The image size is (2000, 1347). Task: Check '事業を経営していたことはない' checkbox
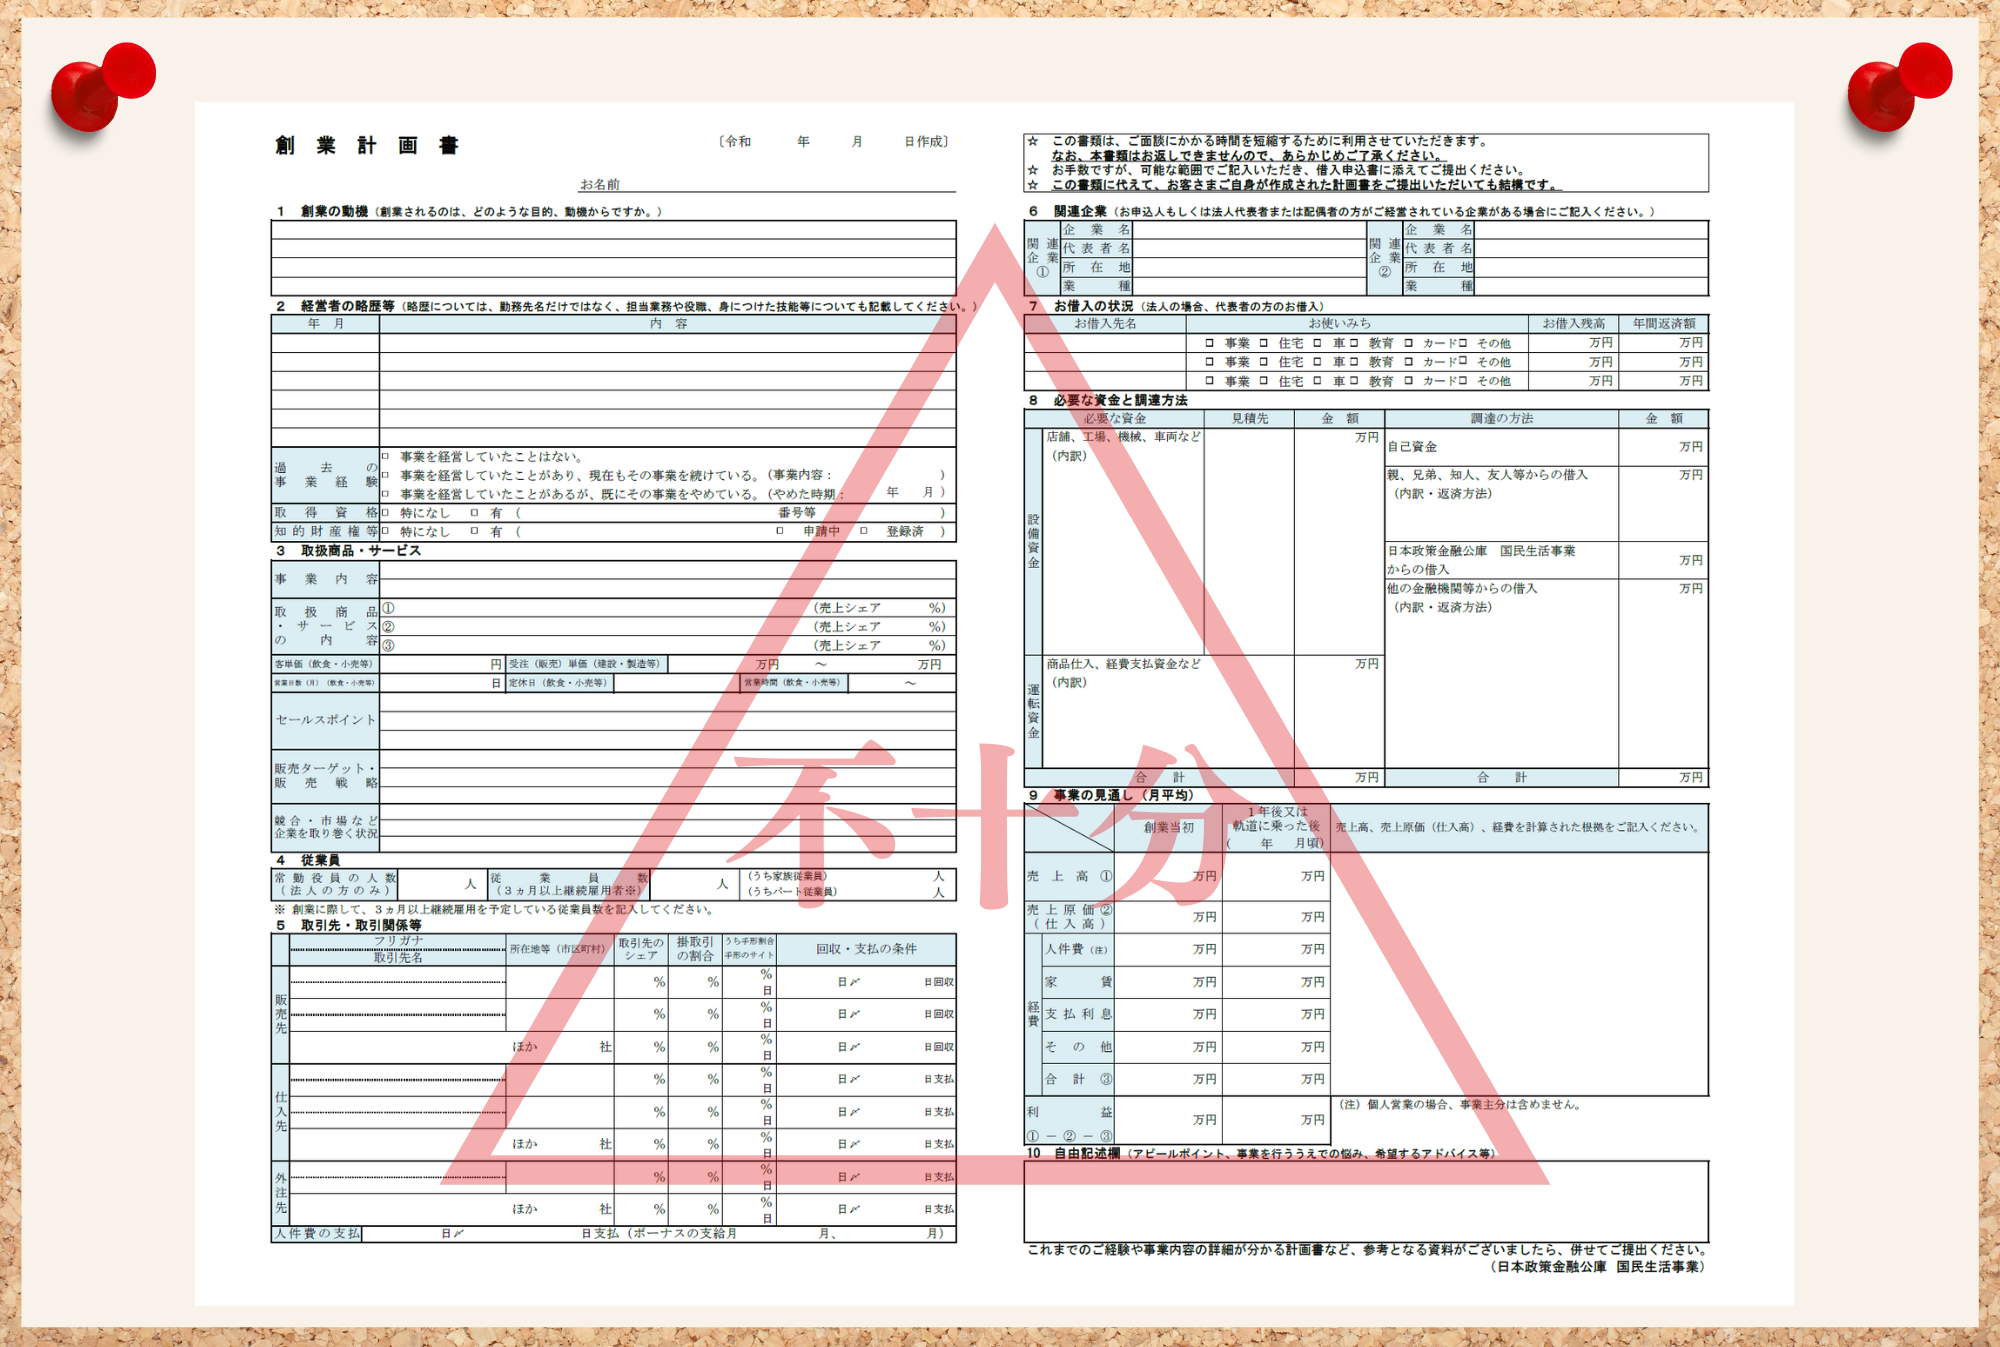385,457
